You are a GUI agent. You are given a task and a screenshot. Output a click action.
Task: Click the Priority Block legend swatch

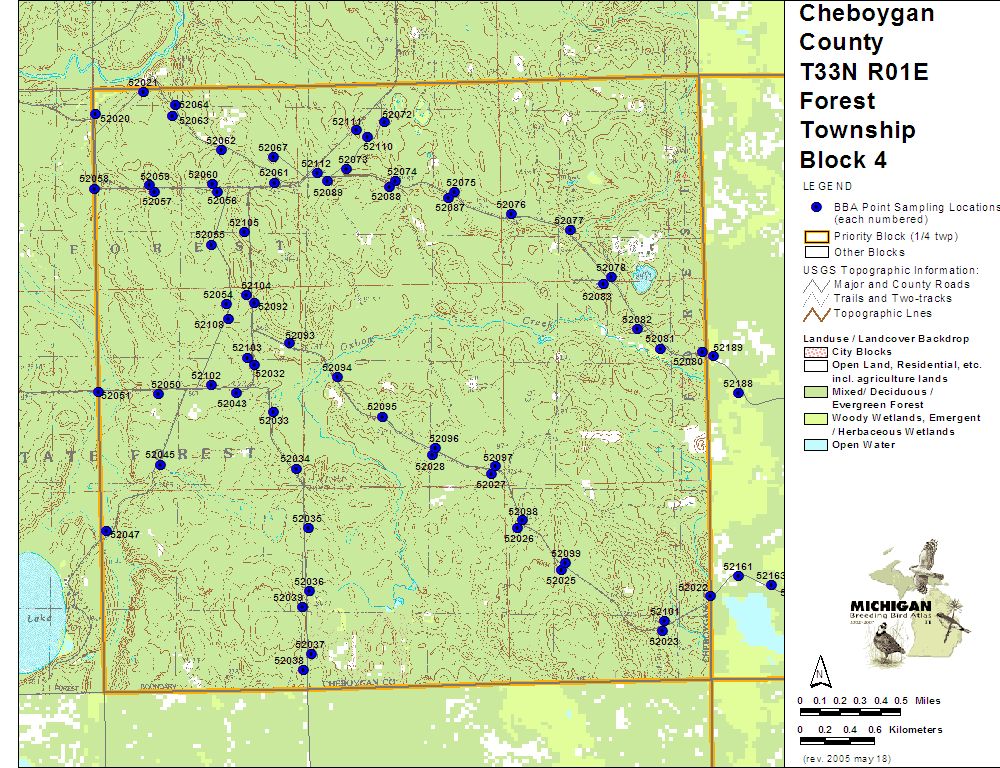[x=815, y=237]
